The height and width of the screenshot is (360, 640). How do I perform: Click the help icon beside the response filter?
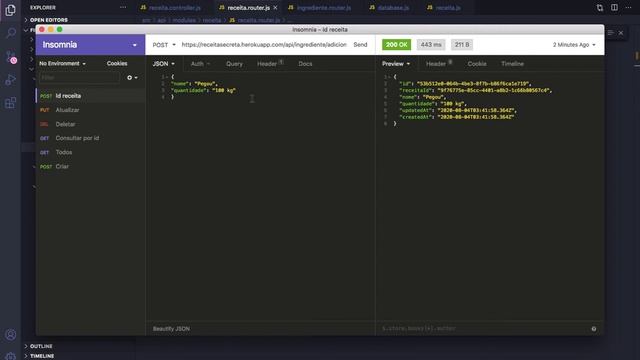(594, 329)
